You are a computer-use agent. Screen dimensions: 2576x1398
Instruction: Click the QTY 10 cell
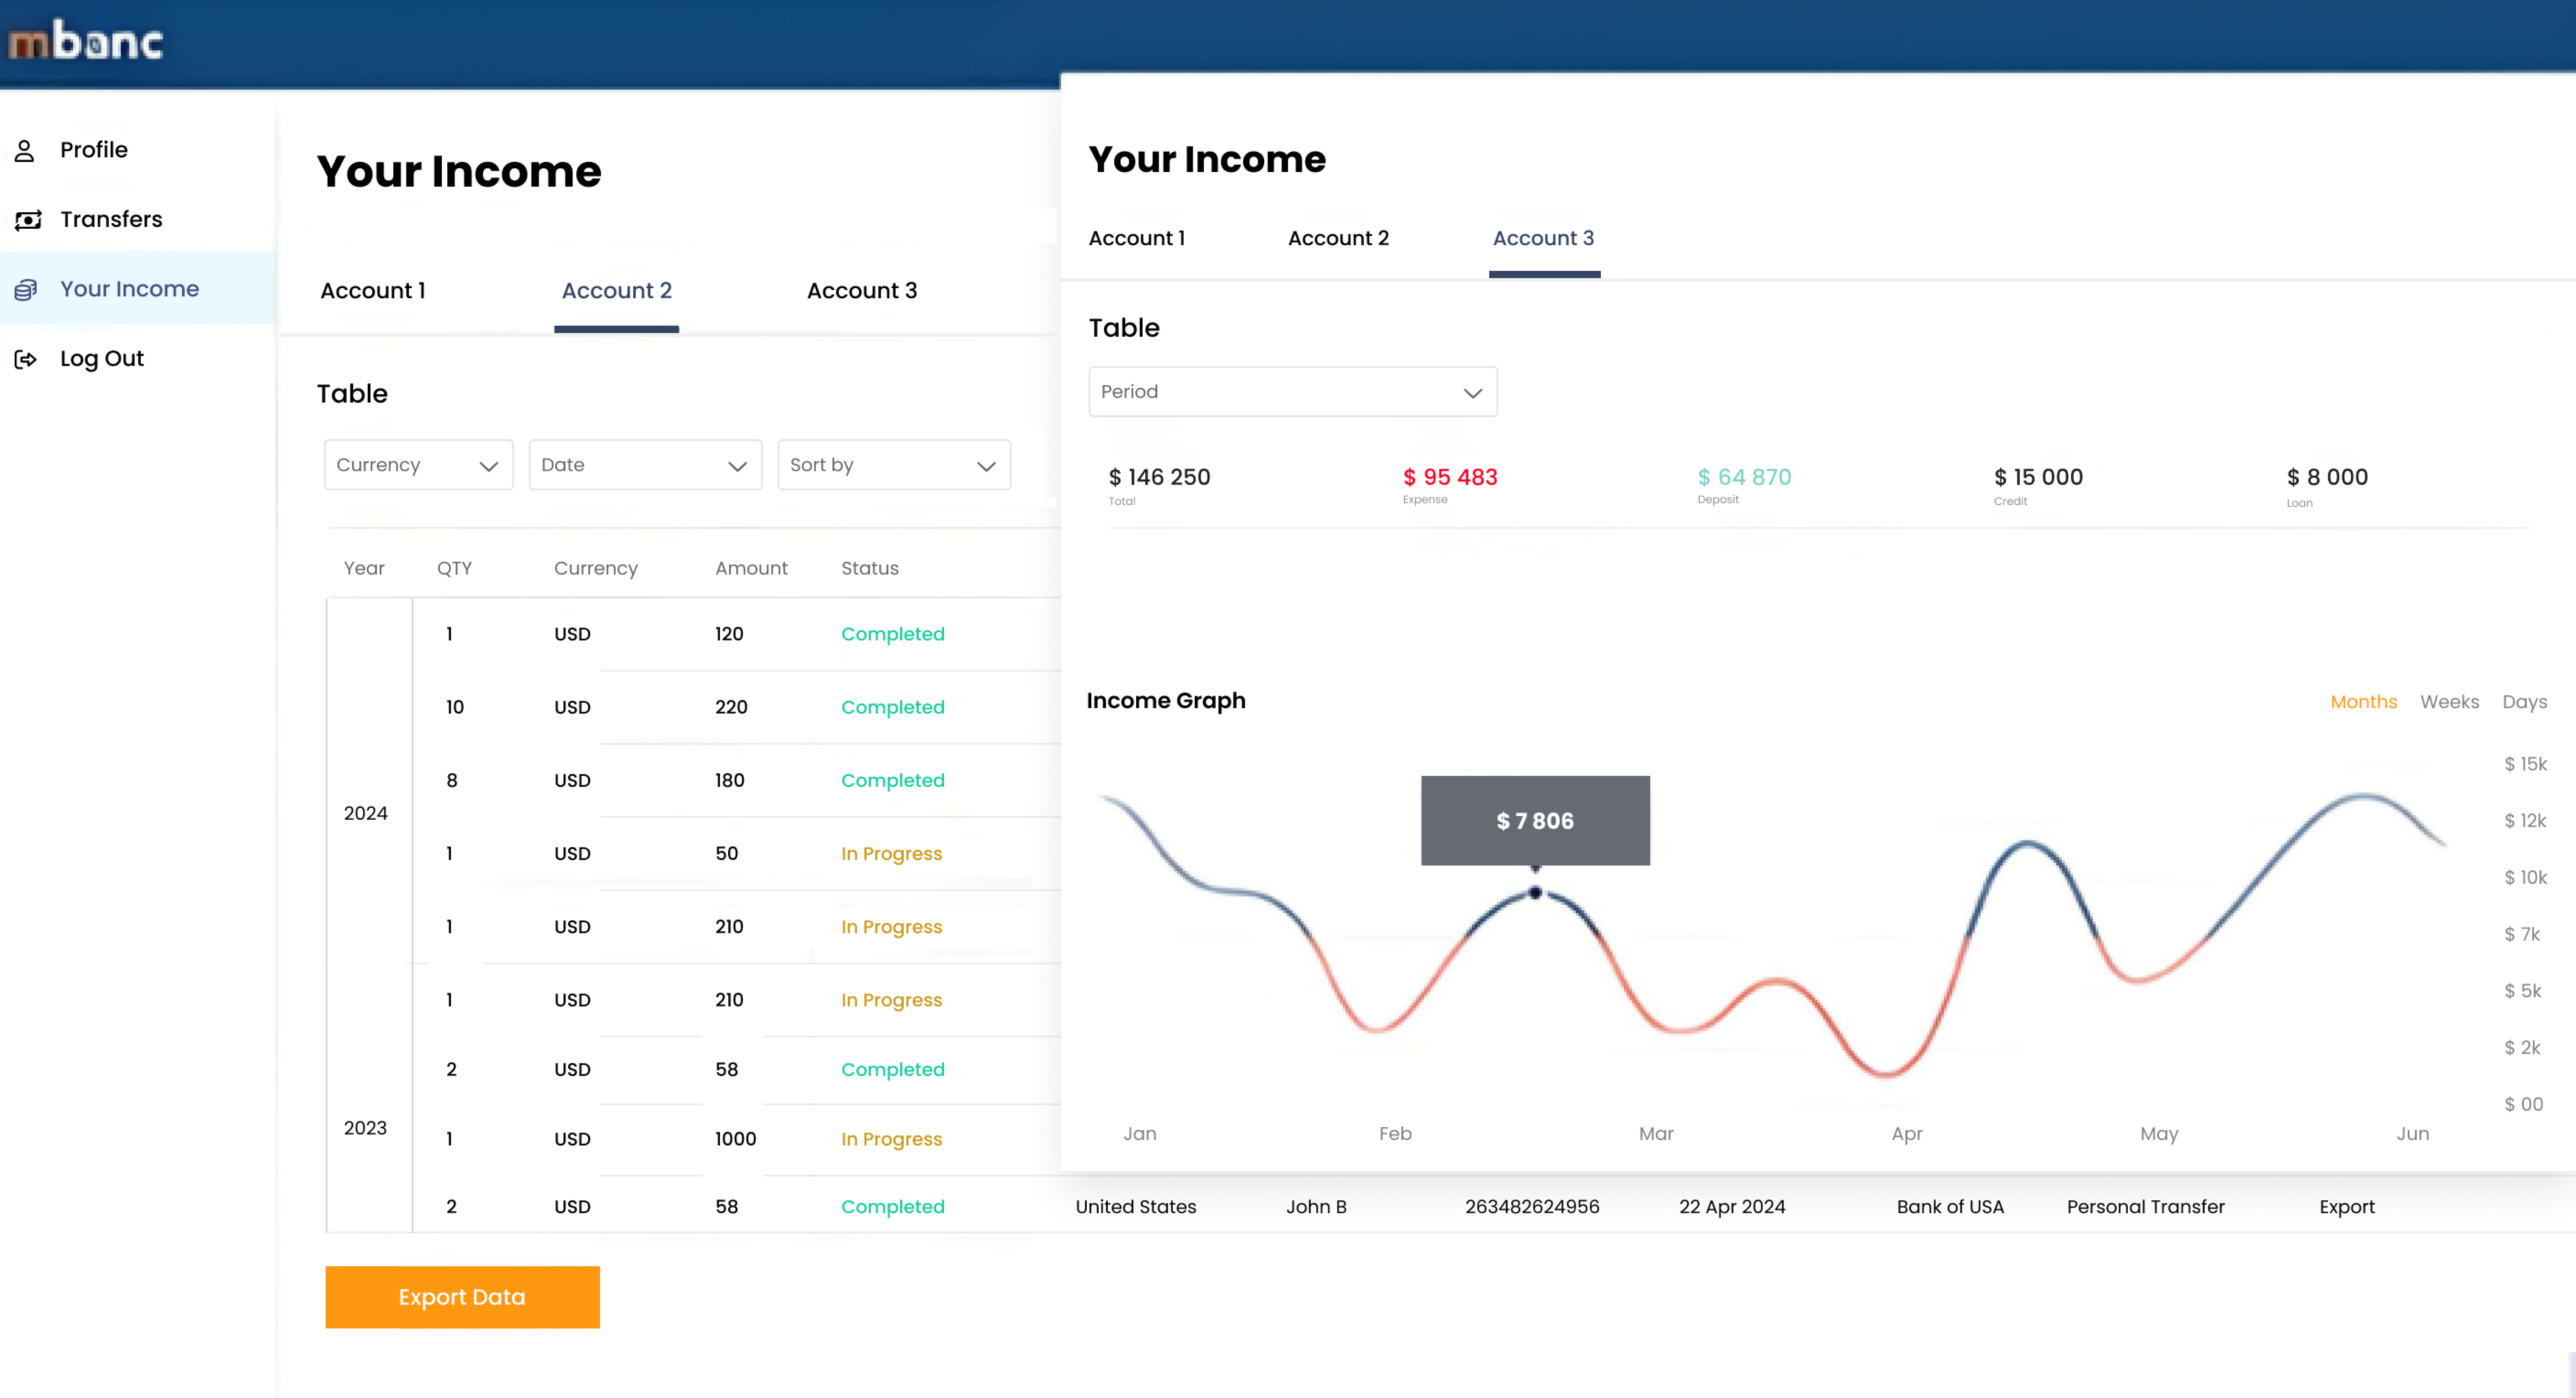(455, 707)
